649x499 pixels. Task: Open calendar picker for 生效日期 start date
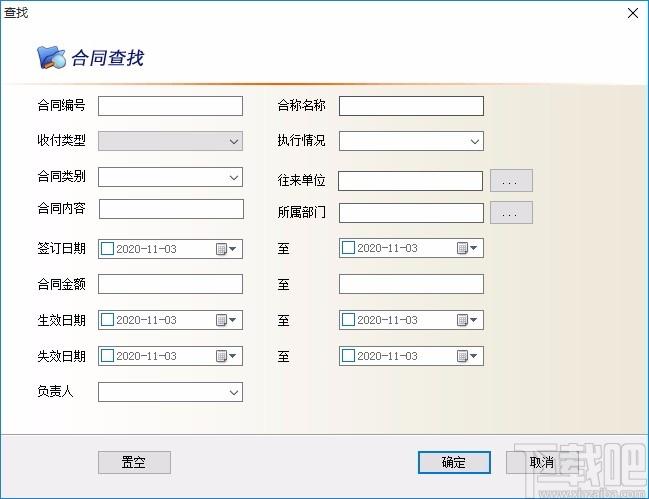226,320
